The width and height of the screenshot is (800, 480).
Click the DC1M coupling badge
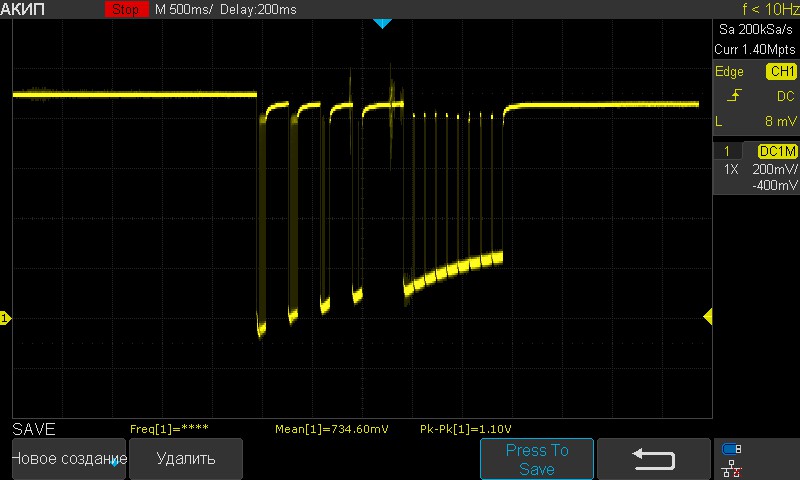pyautogui.click(x=777, y=151)
